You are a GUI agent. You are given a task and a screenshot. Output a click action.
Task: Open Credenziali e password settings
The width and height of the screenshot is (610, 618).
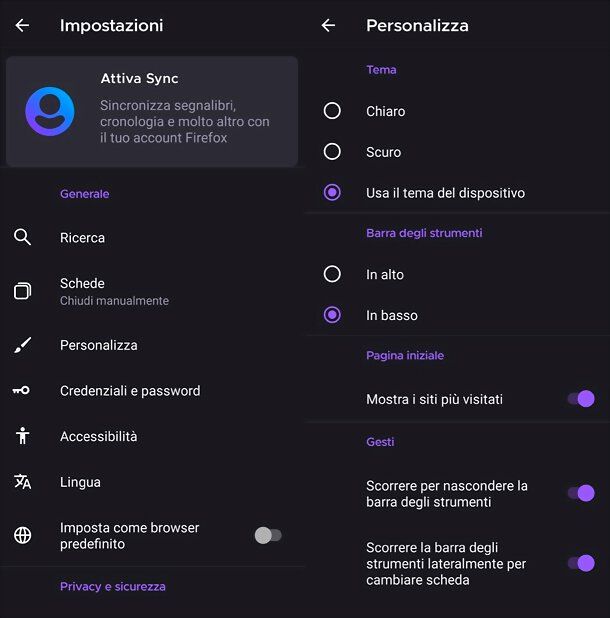coord(152,391)
